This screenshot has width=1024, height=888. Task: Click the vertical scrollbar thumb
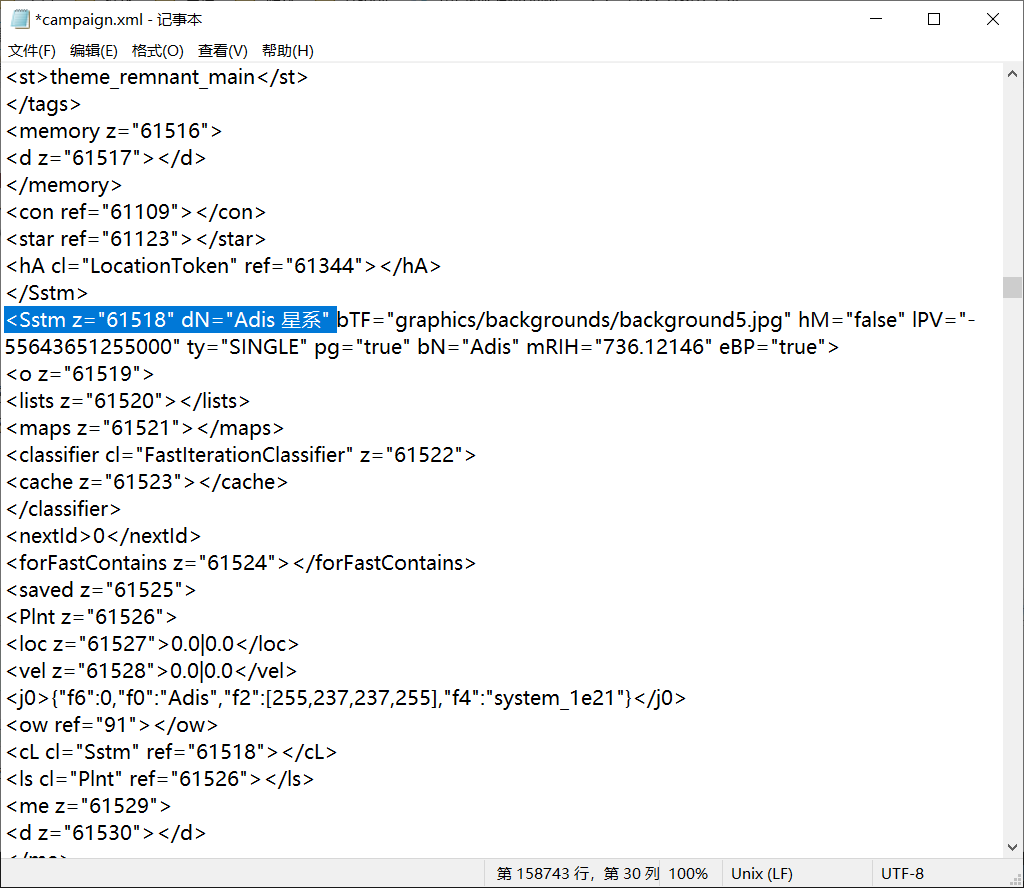click(1012, 287)
